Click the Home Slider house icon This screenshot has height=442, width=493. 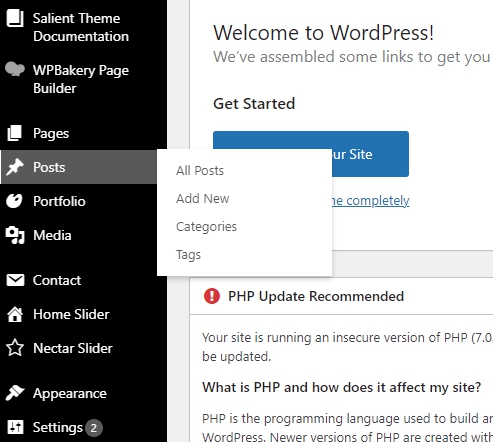[x=15, y=314]
